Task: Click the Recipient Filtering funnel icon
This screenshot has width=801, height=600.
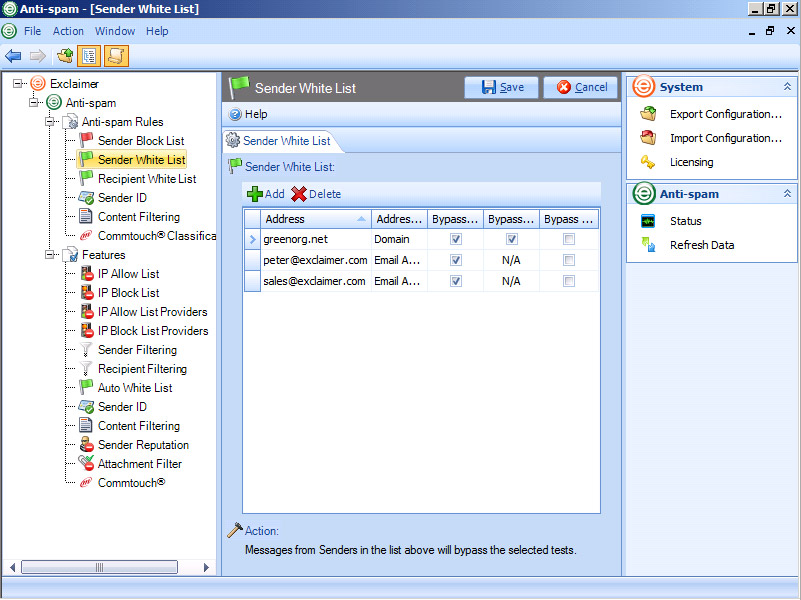Action: tap(86, 369)
